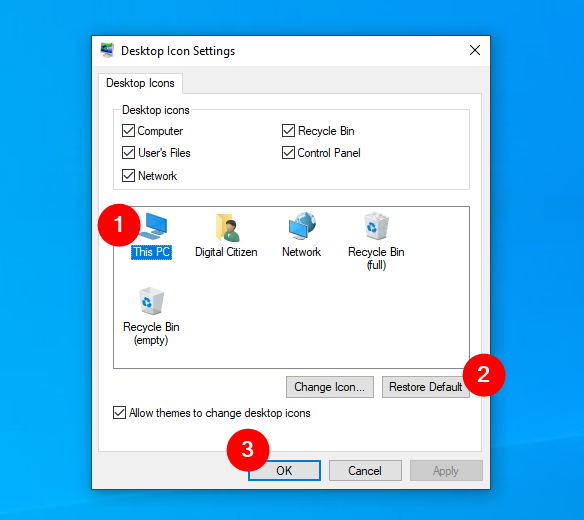Click the "Recycle Bin (full)" label text

(376, 259)
